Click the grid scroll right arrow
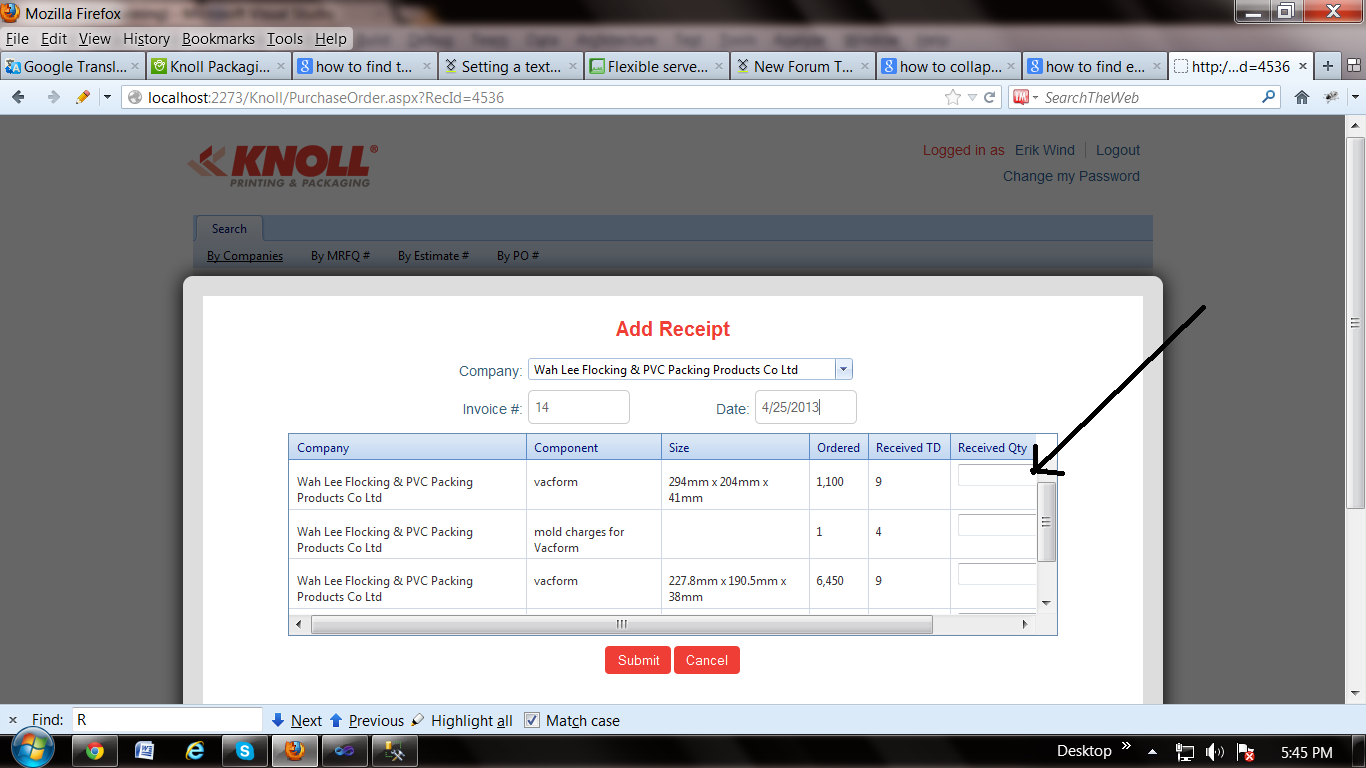The height and width of the screenshot is (768, 1366). tap(1025, 624)
